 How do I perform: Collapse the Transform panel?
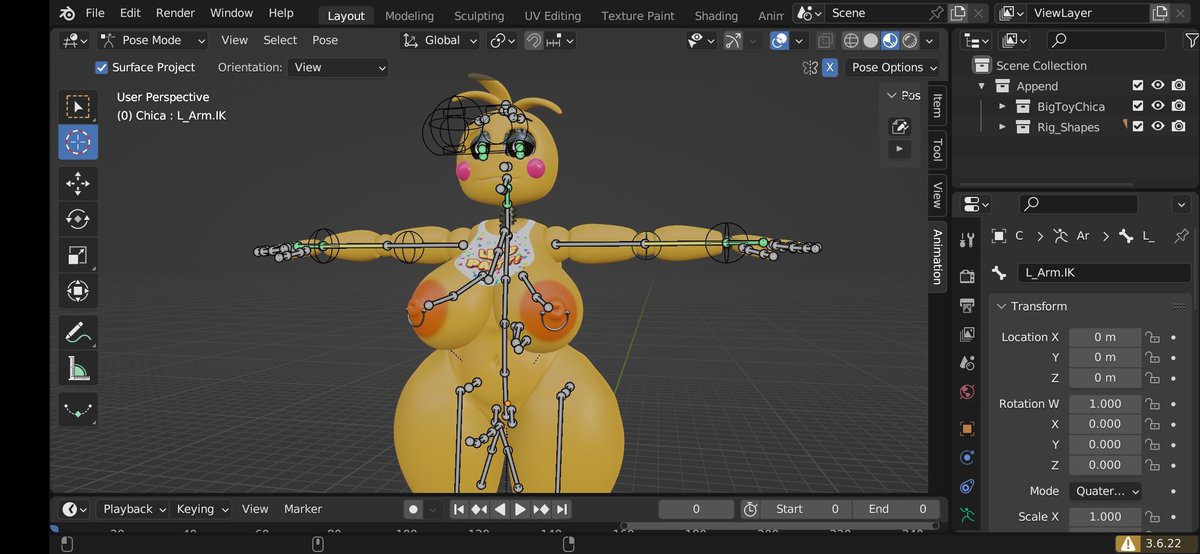point(1002,306)
